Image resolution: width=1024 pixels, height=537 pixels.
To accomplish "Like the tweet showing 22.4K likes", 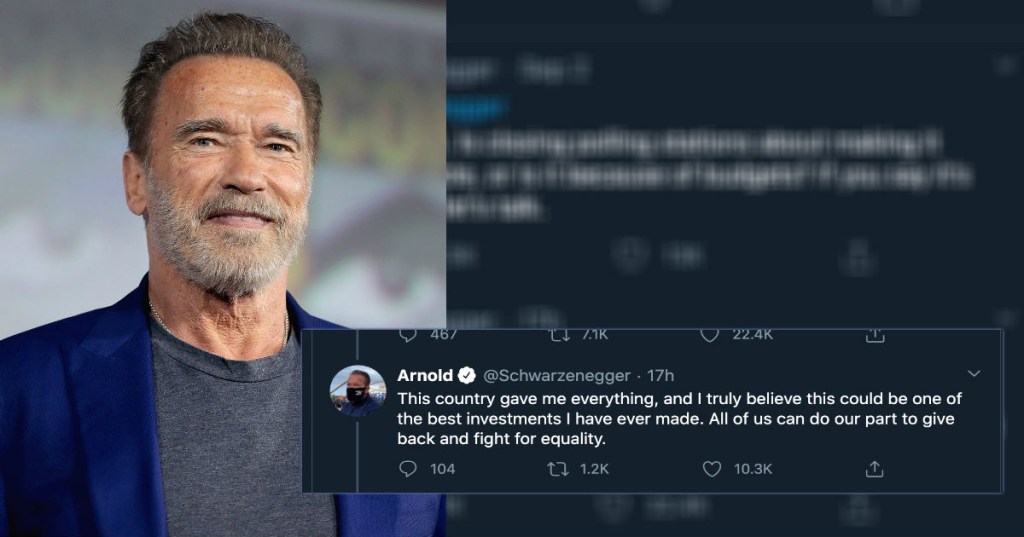I will click(x=711, y=335).
